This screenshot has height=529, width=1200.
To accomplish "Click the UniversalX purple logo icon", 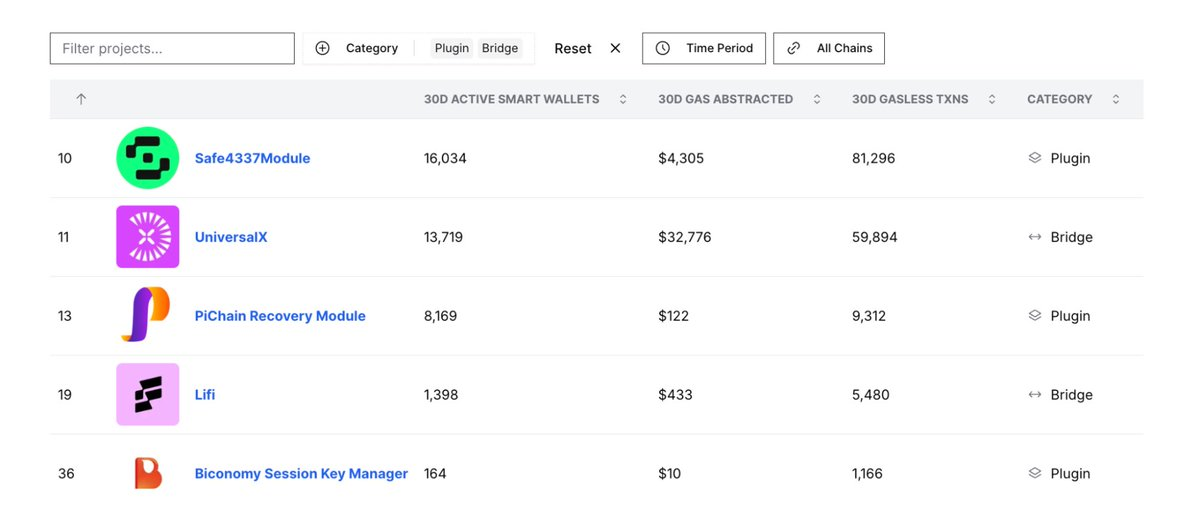I will point(147,237).
